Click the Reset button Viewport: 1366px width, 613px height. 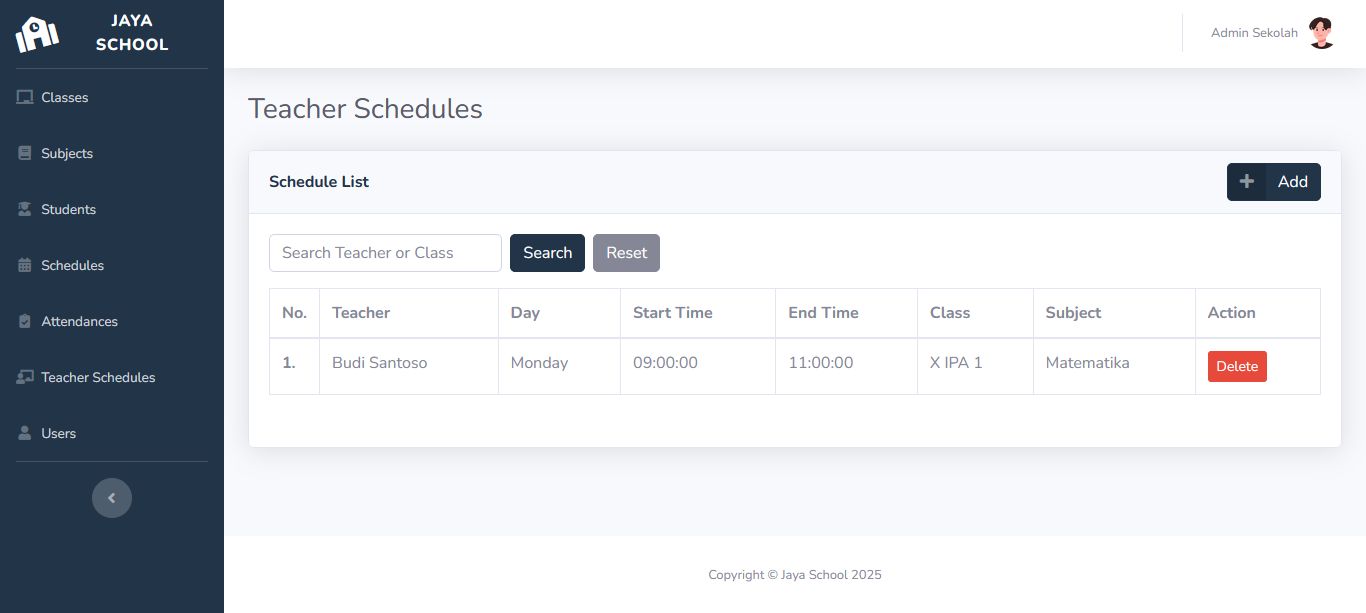(626, 253)
